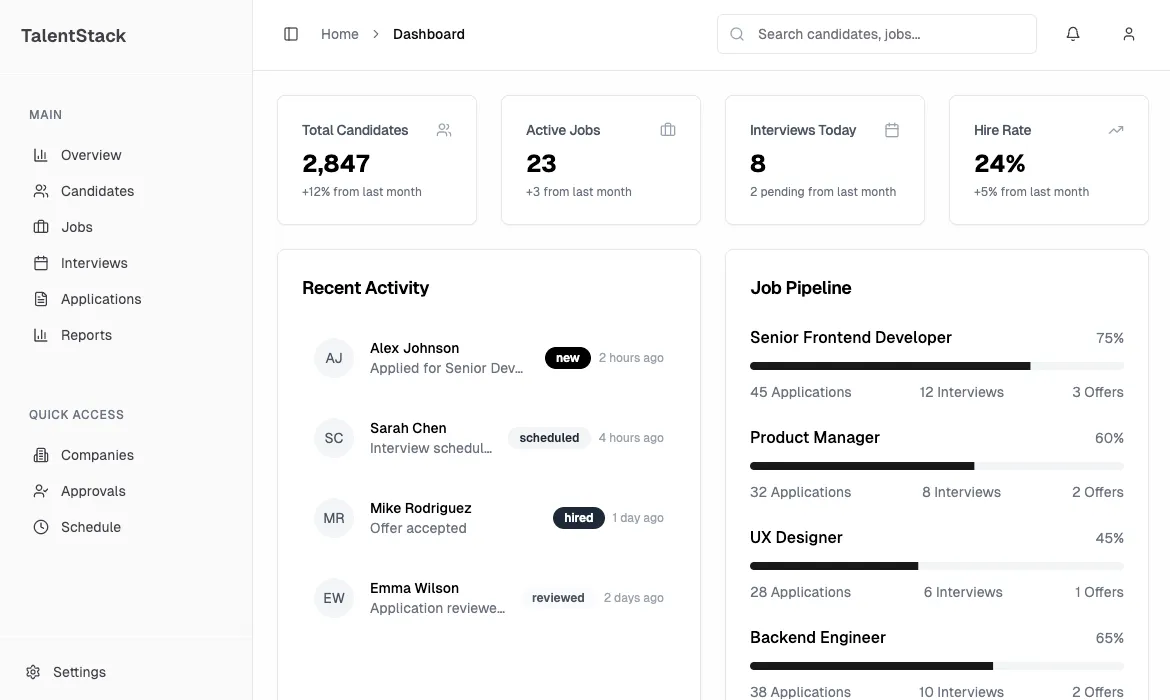
Task: Click the briefcase icon on Active Jobs card
Action: pos(668,130)
